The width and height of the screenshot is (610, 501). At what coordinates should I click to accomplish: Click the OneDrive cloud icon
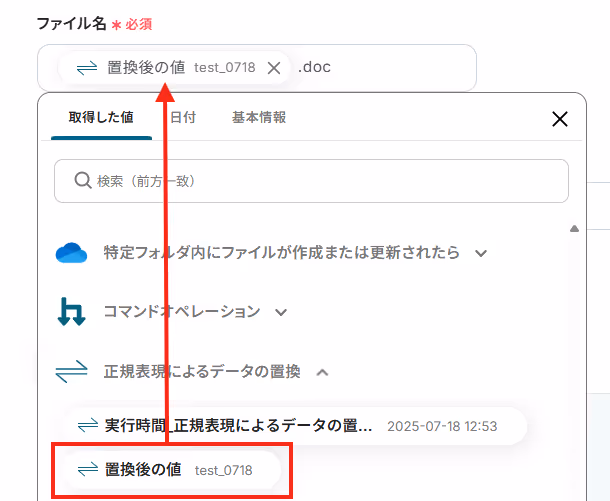(71, 253)
